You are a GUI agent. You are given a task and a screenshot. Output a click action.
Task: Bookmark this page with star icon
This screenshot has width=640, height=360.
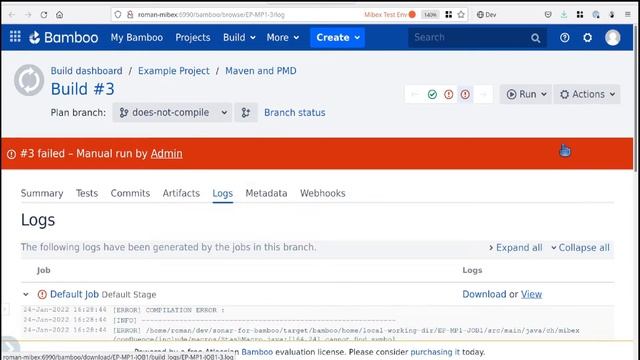(461, 15)
